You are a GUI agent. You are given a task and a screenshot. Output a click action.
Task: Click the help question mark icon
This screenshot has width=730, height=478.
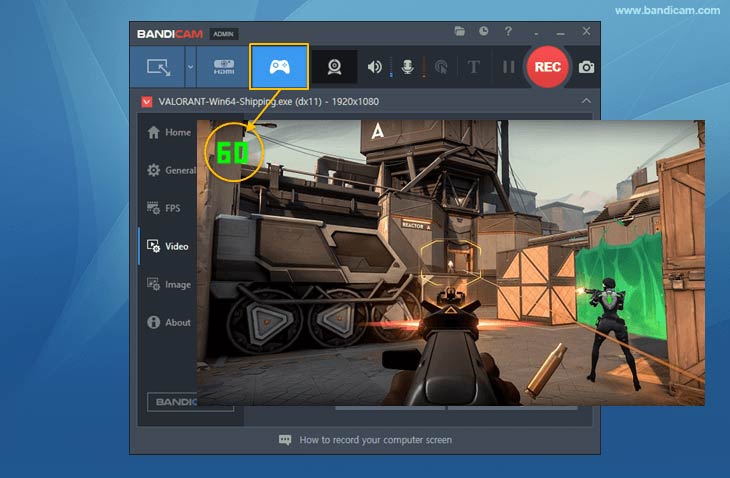click(509, 32)
